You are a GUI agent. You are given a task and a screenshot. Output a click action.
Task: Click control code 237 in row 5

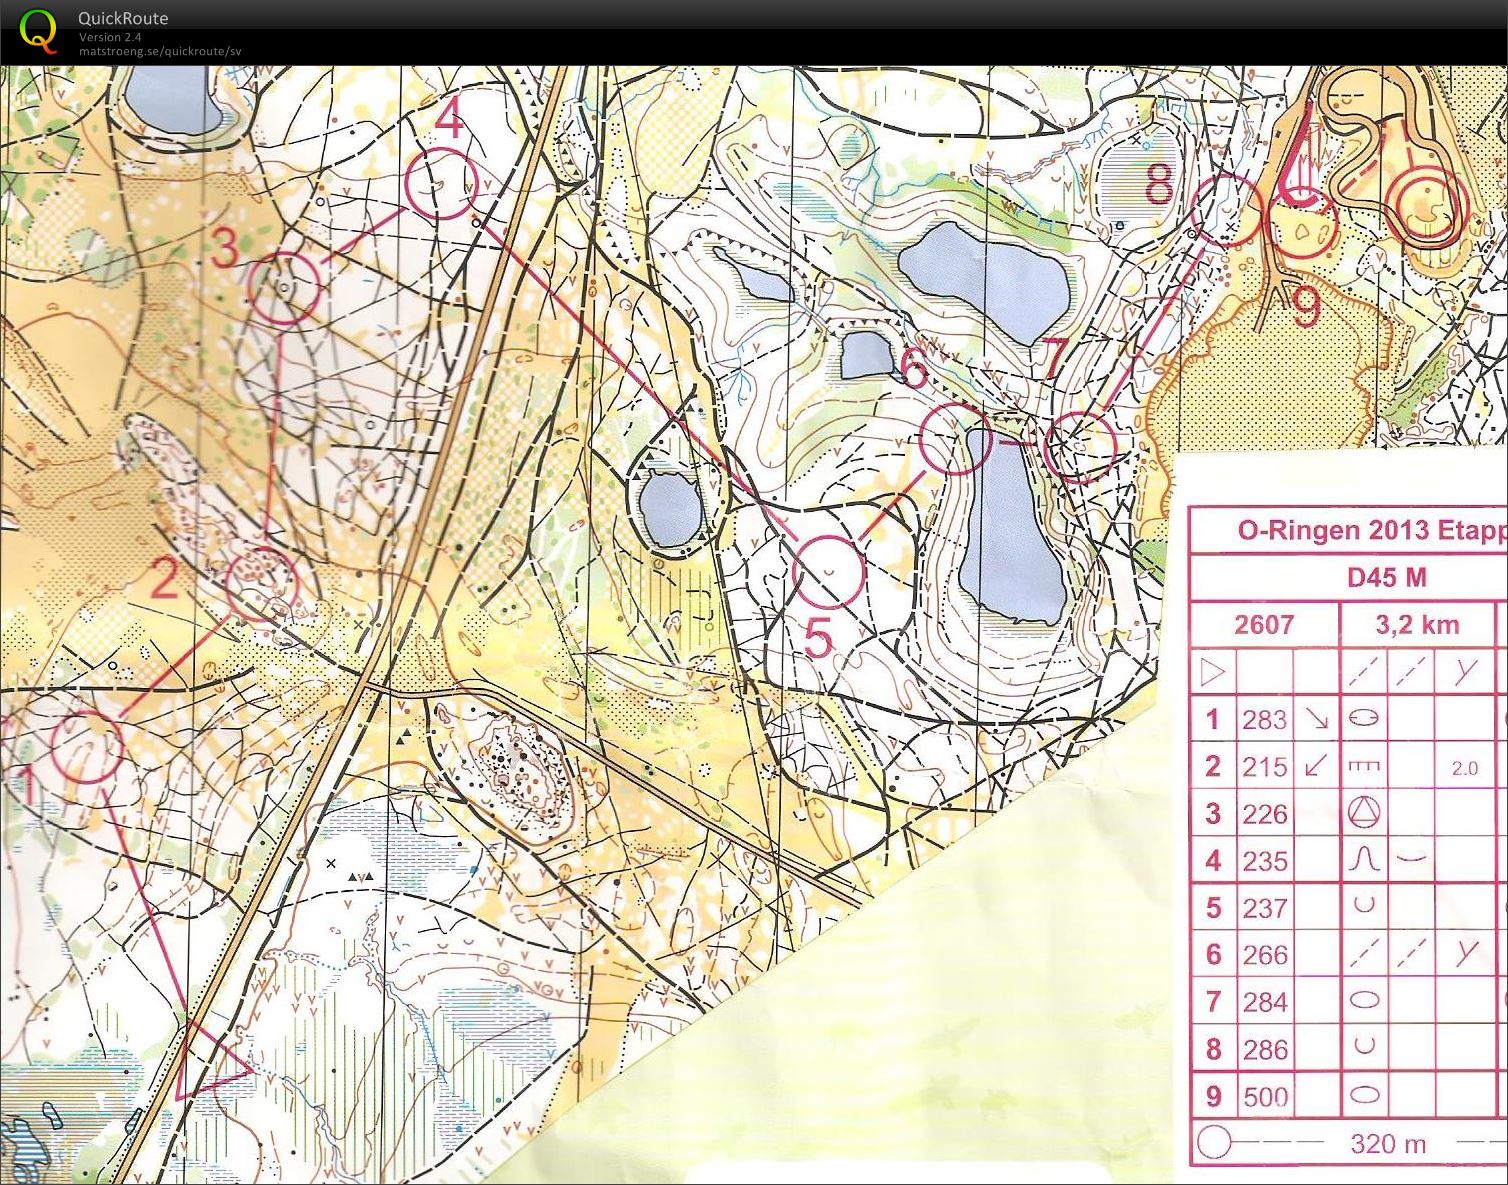pyautogui.click(x=1264, y=908)
